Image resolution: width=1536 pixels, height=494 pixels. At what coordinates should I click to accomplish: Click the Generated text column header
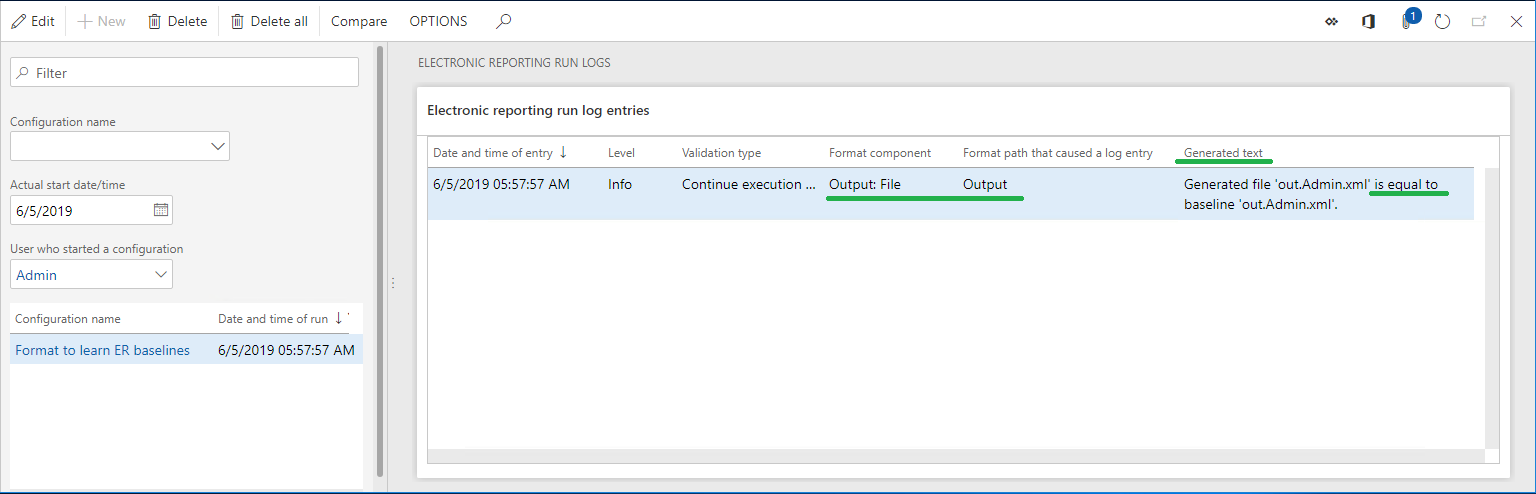[1223, 153]
